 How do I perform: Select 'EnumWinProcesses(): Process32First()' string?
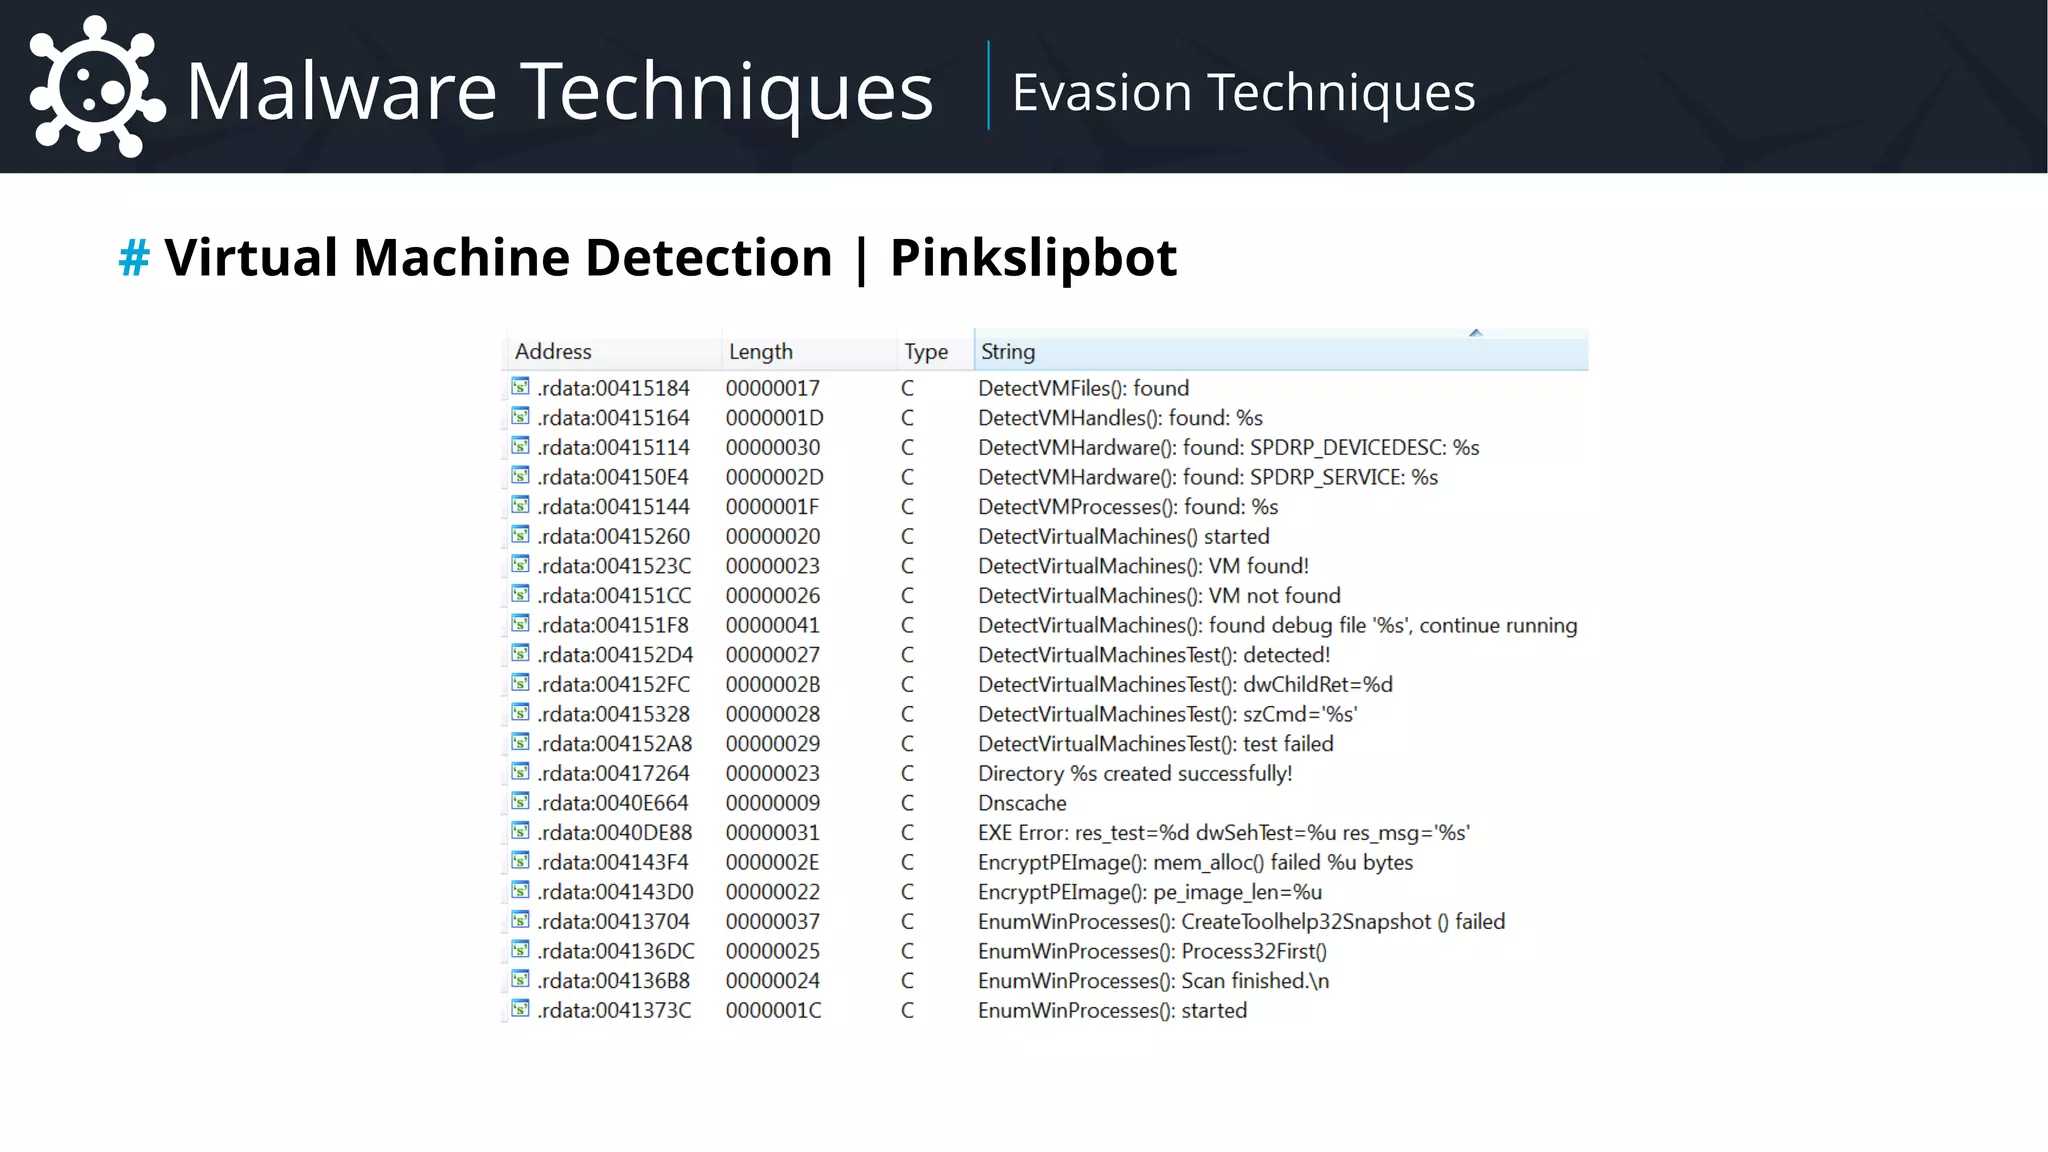pyautogui.click(x=1152, y=951)
